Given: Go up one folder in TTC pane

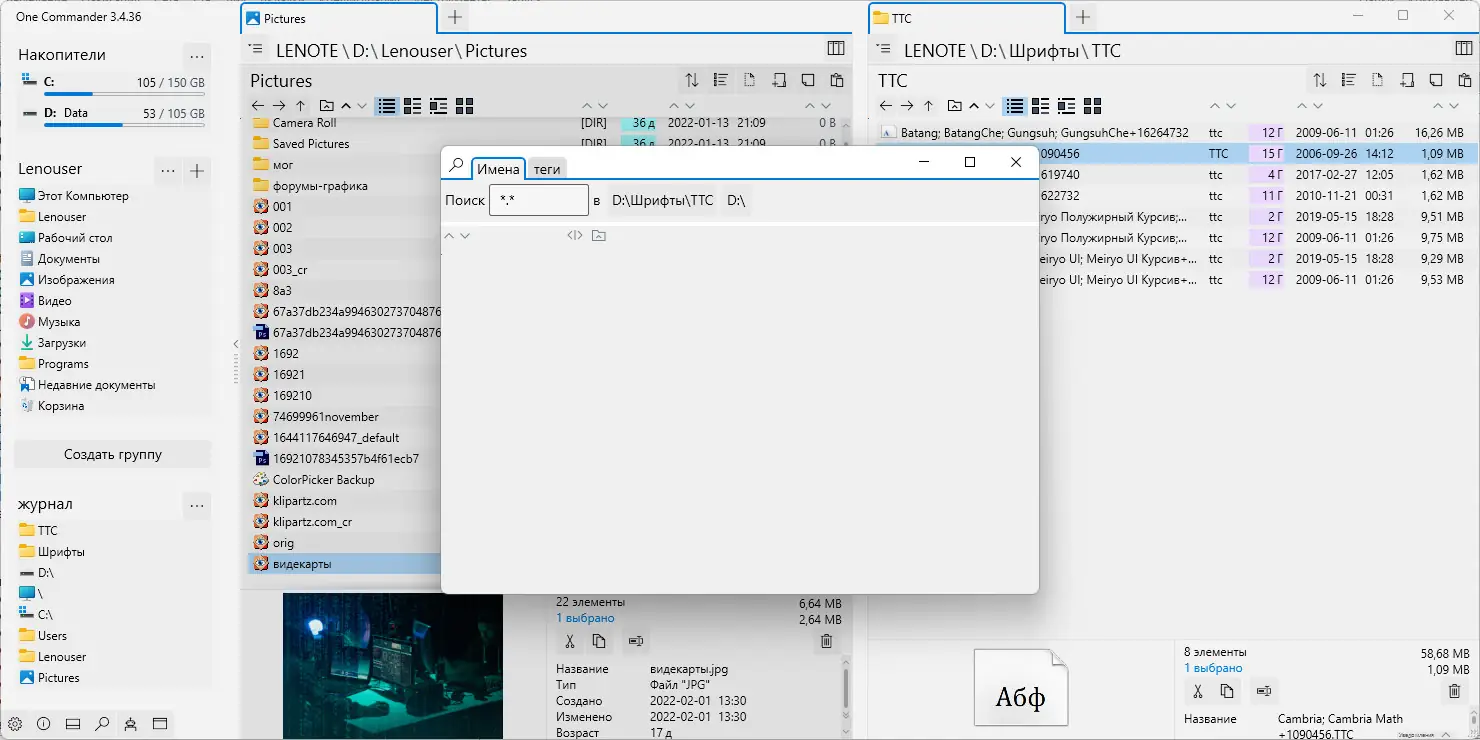Looking at the screenshot, I should tap(928, 105).
